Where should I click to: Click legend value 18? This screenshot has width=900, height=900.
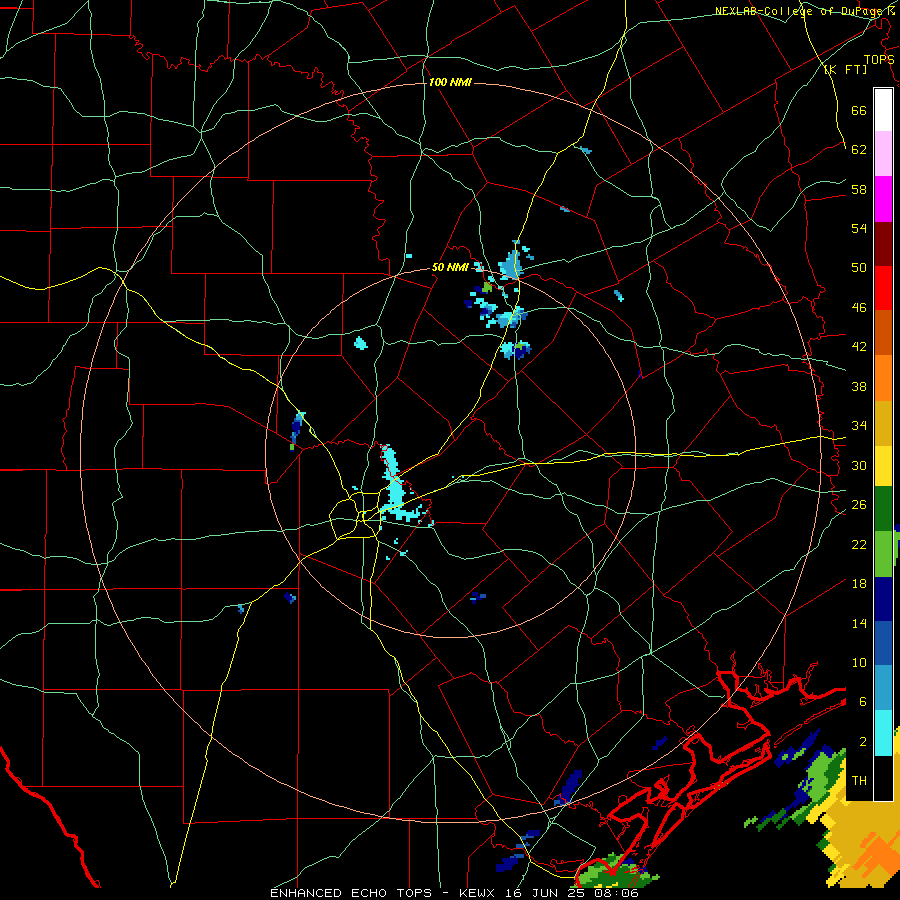click(859, 584)
